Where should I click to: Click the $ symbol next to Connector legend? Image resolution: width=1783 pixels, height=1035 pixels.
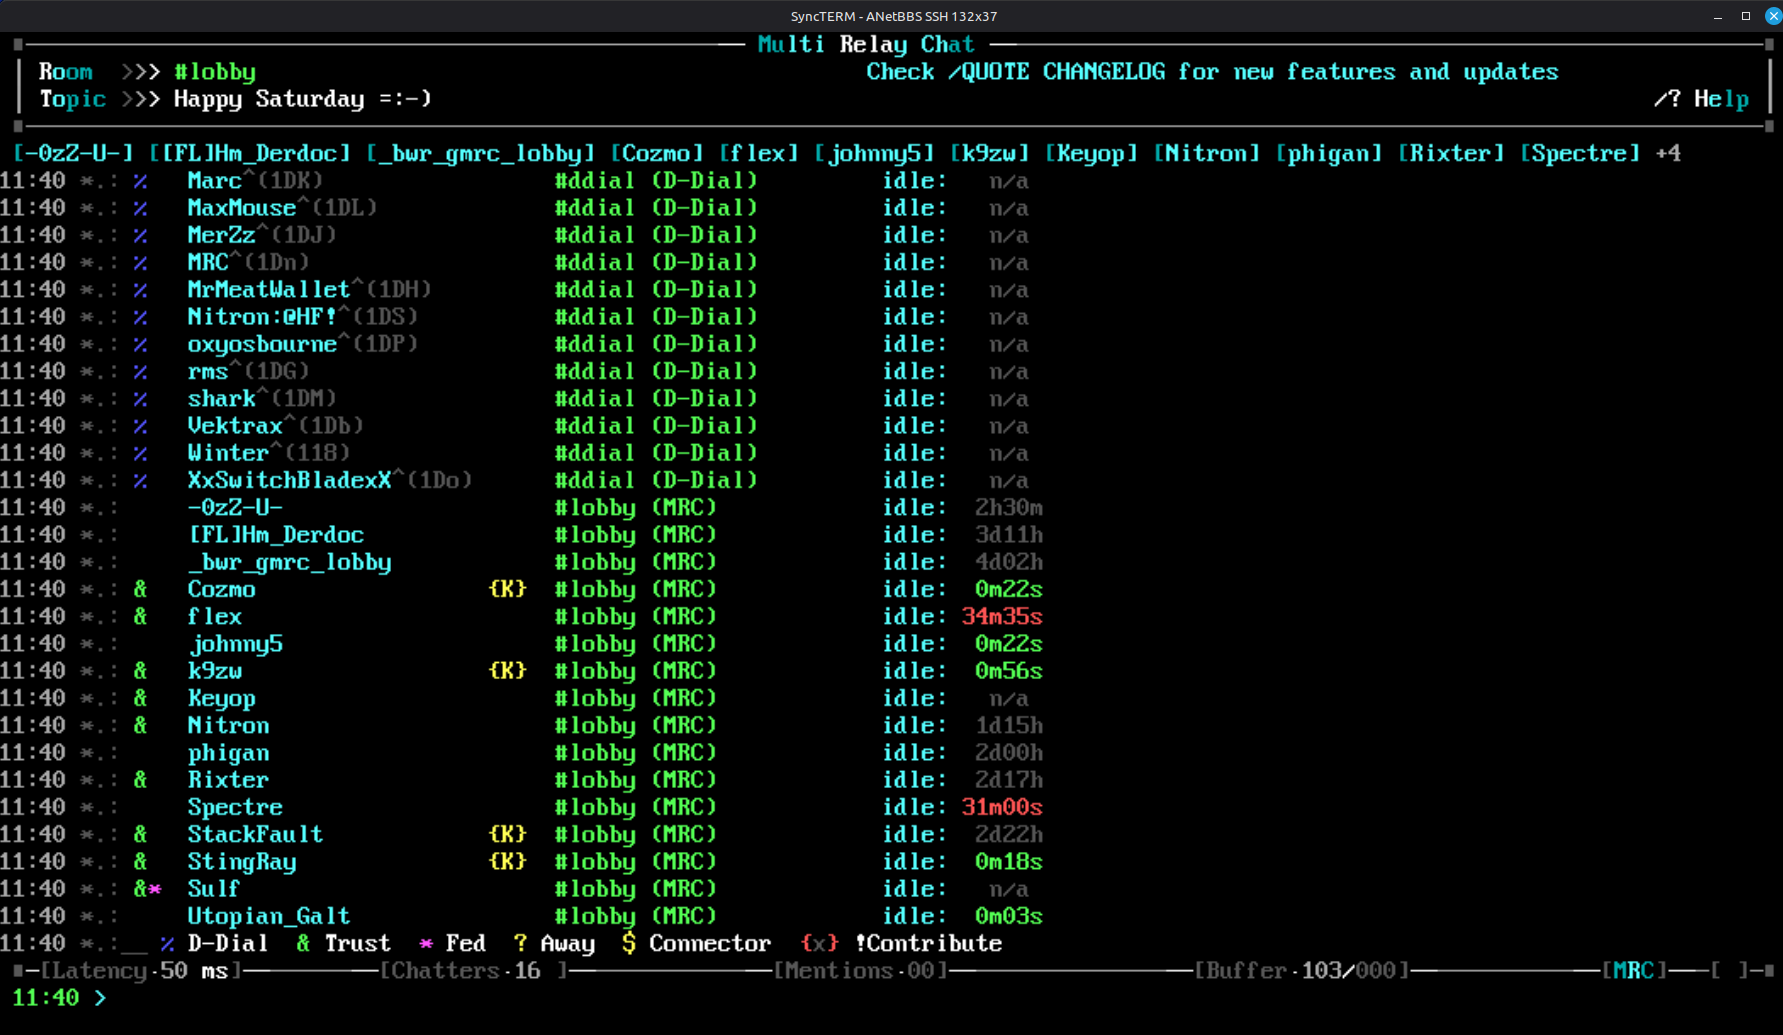[629, 943]
